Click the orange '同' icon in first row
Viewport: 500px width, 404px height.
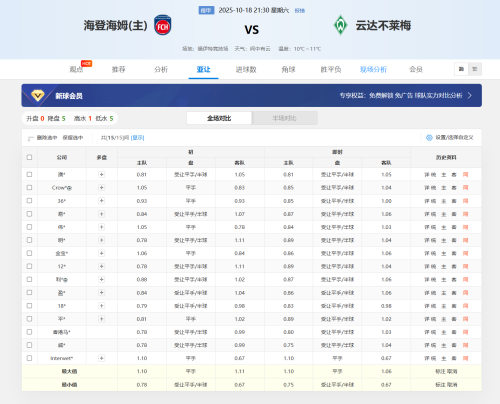pos(465,174)
